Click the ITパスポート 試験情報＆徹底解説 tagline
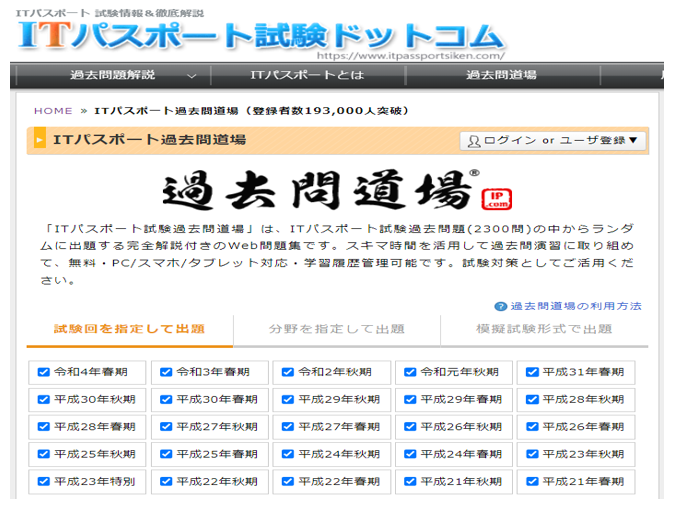Viewport: 687px width, 513px height. (x=110, y=13)
